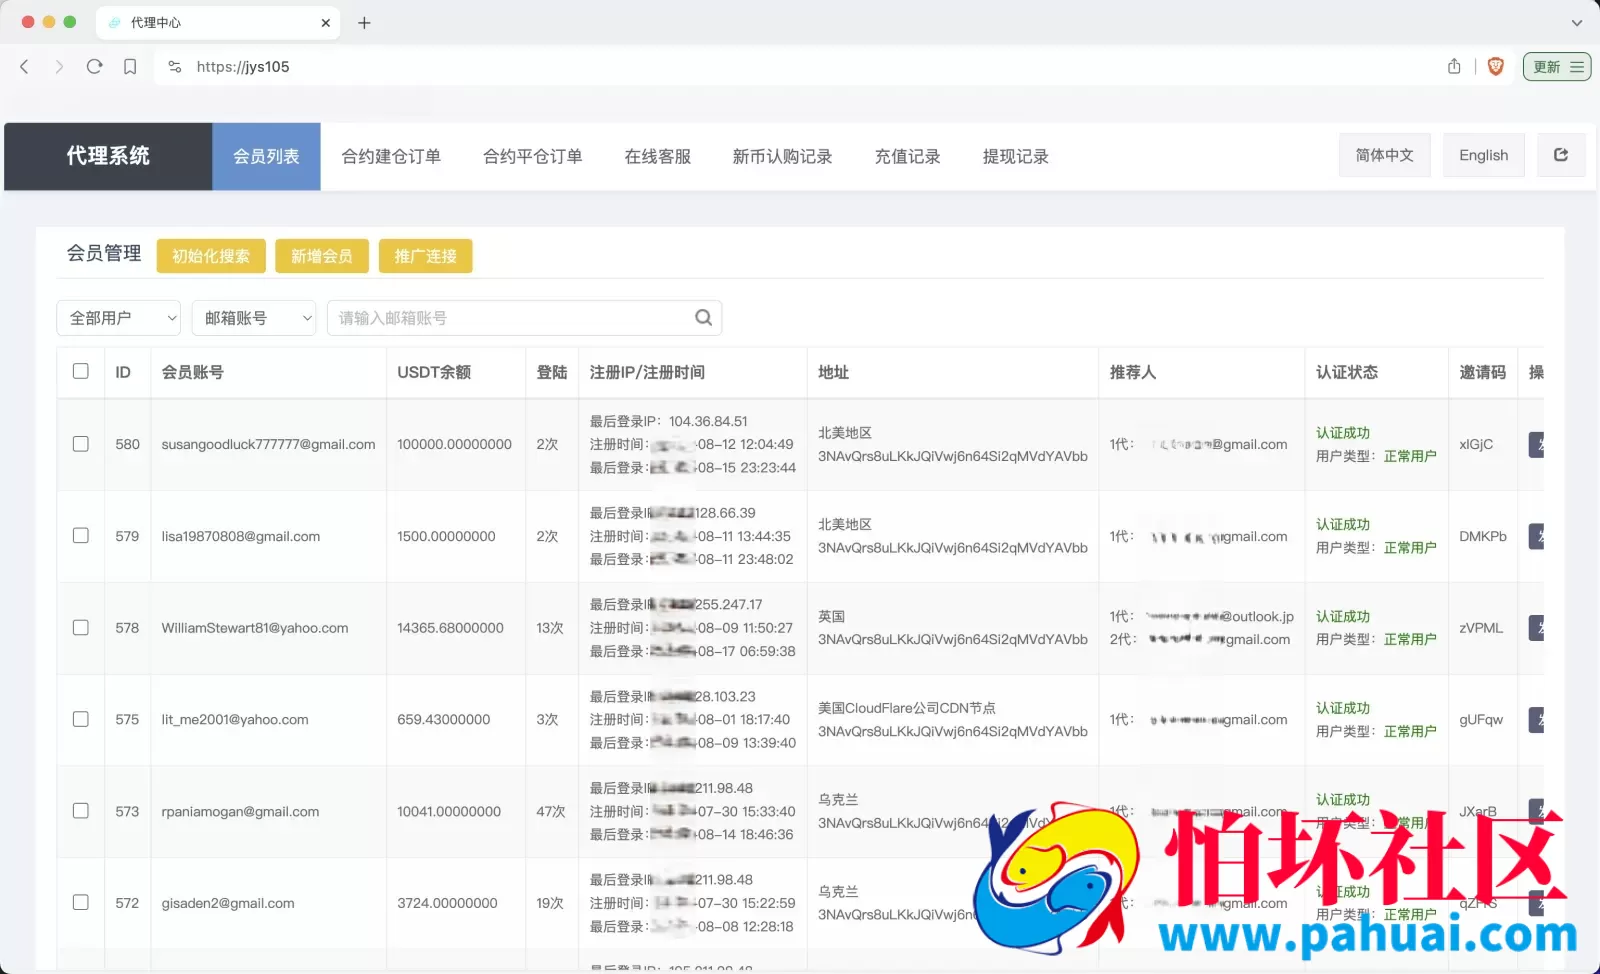Bookmark this page via bookmark icon
The height and width of the screenshot is (974, 1600).
point(130,67)
